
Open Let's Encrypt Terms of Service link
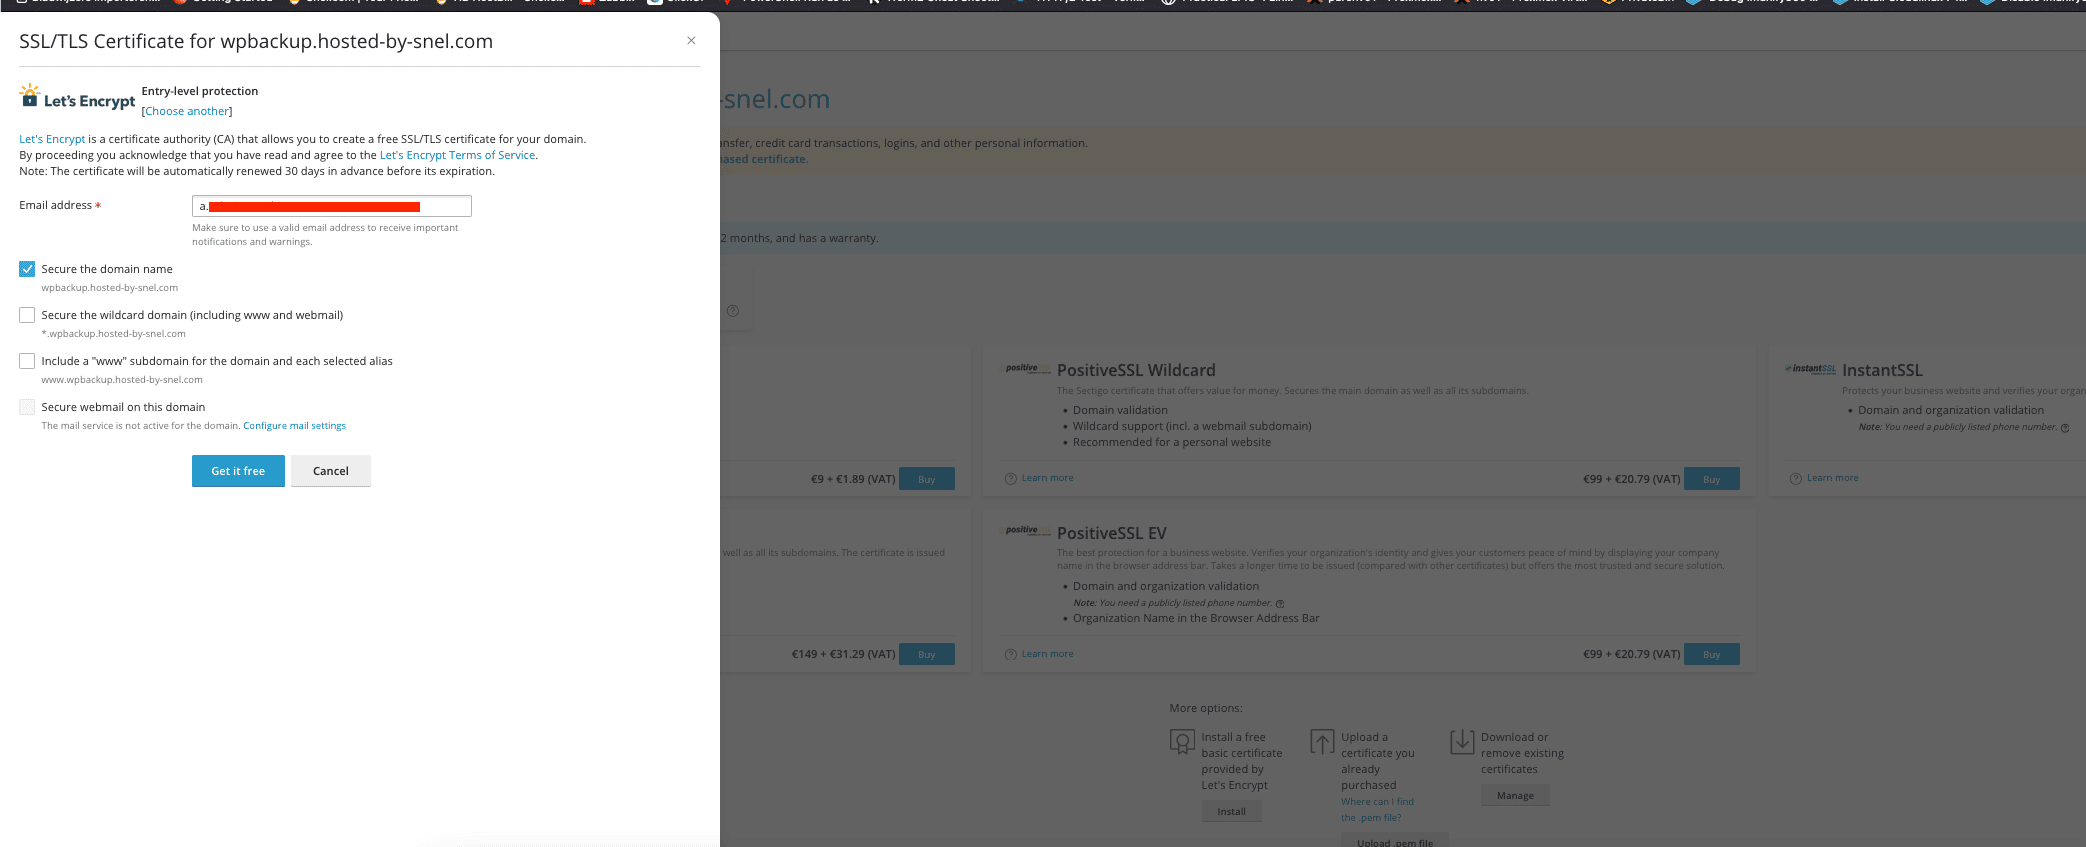pos(457,155)
